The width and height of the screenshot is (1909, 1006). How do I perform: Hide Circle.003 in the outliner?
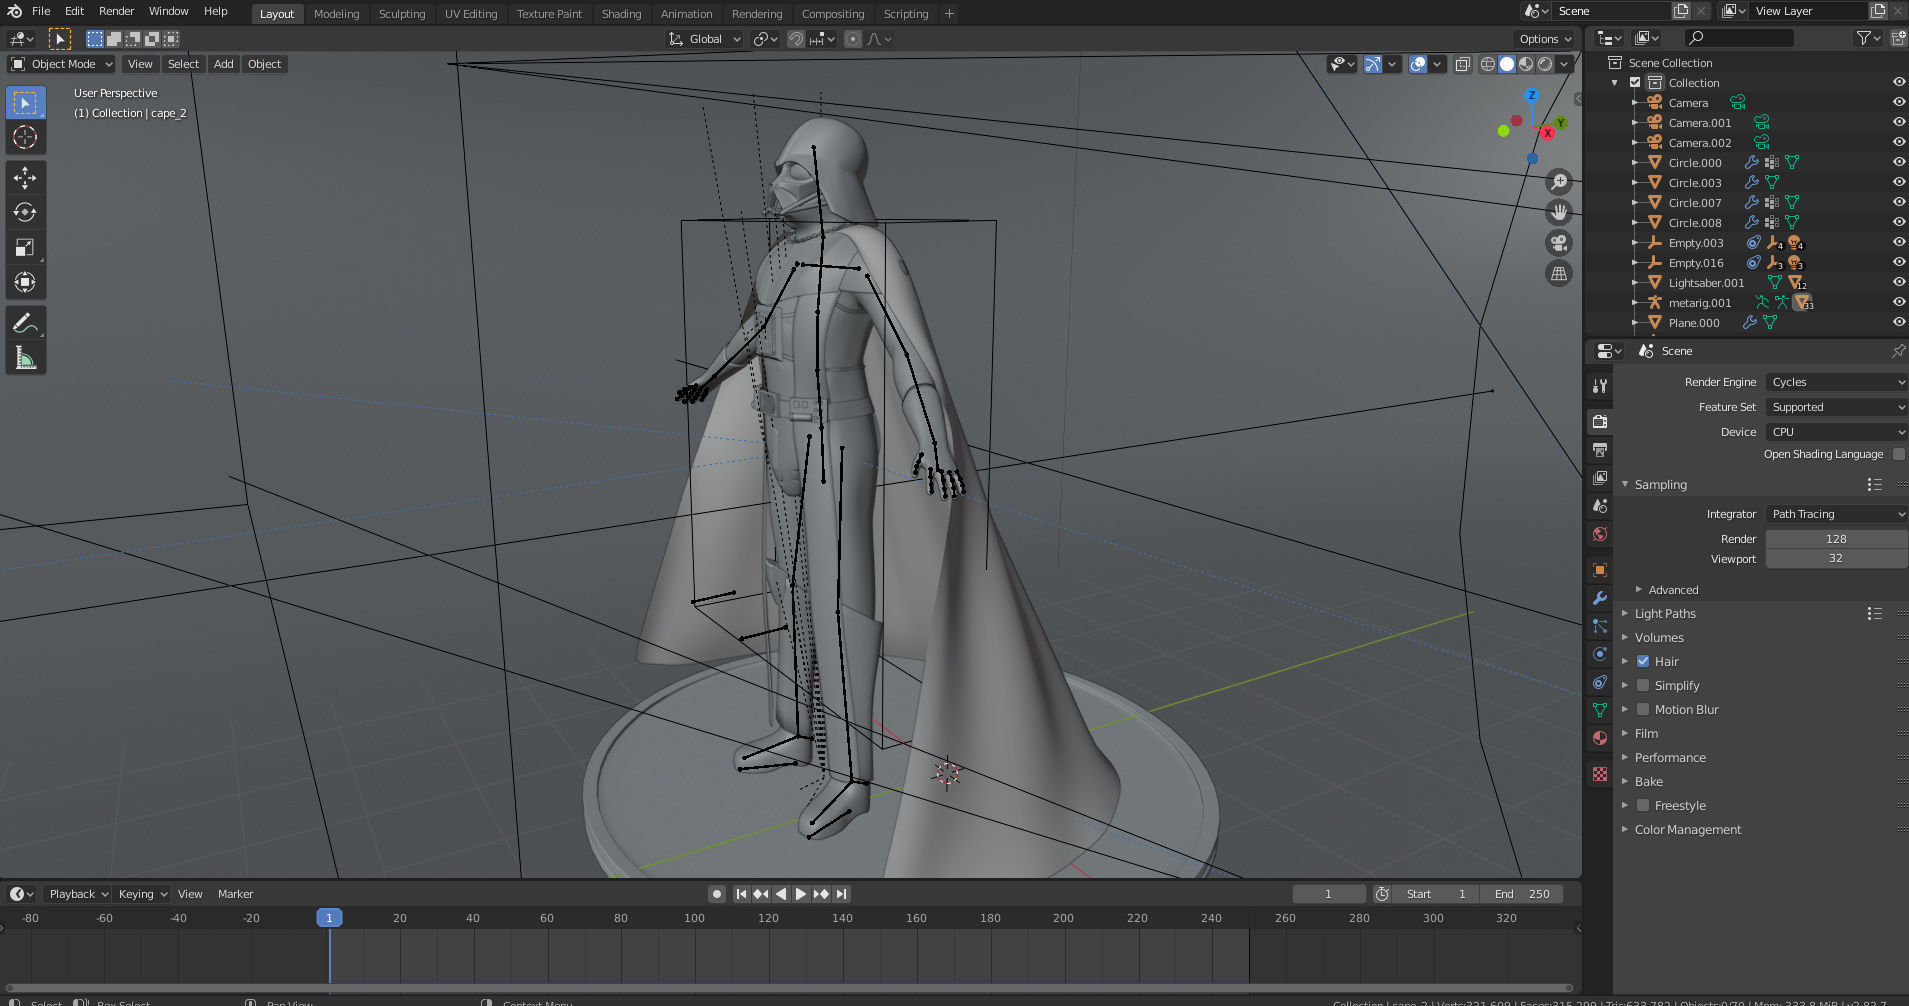tap(1898, 182)
